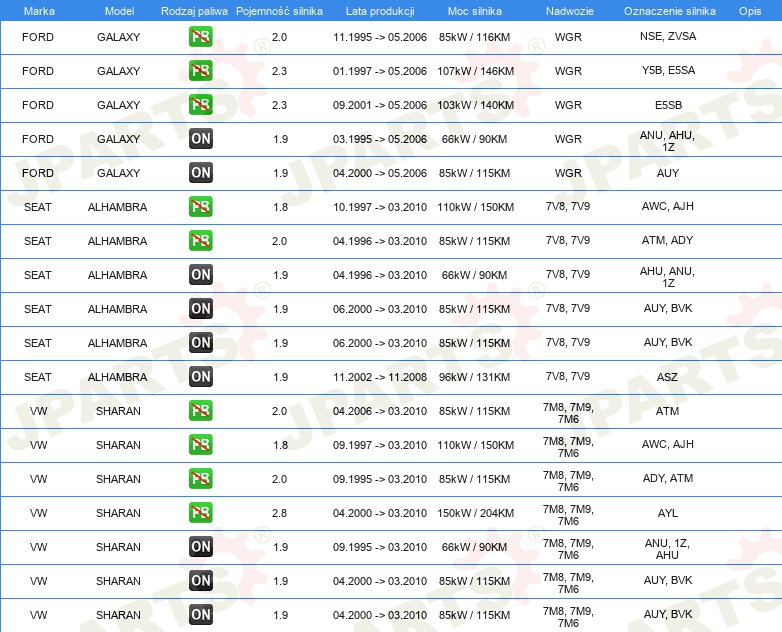
Task: Click the engine code cell 'E5SB'
Action: 668,105
